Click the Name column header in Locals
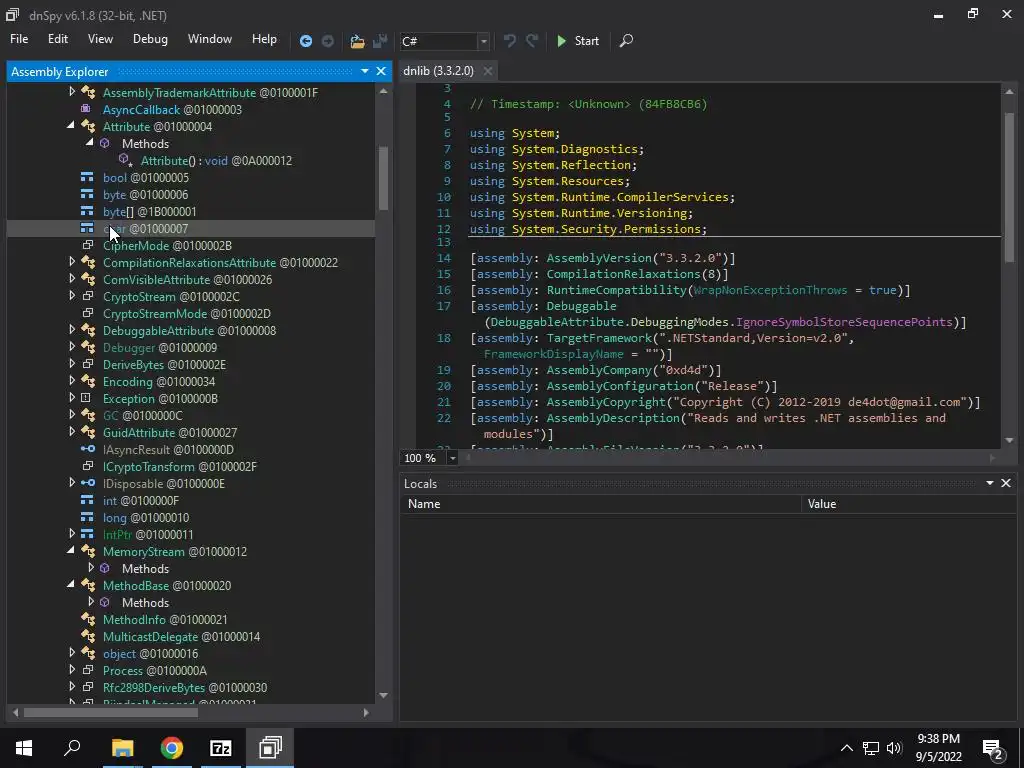This screenshot has width=1024, height=768. pos(600,504)
